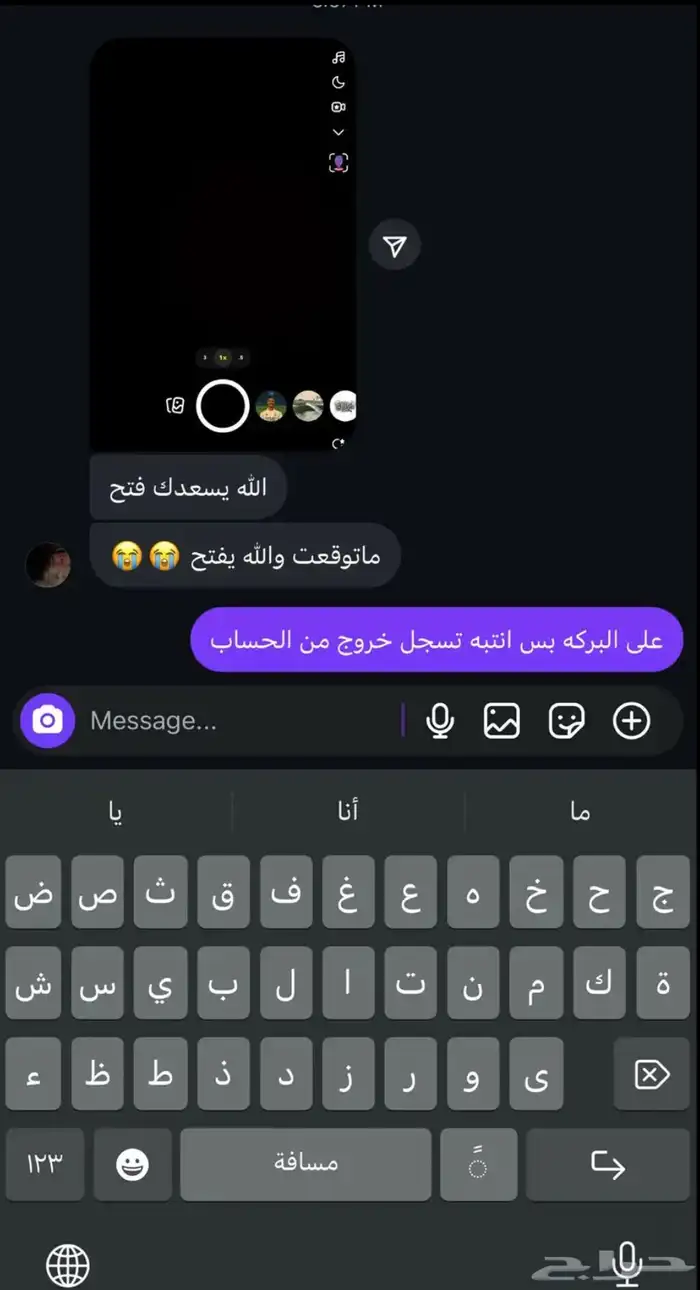Open the photo gallery icon

tap(502, 721)
